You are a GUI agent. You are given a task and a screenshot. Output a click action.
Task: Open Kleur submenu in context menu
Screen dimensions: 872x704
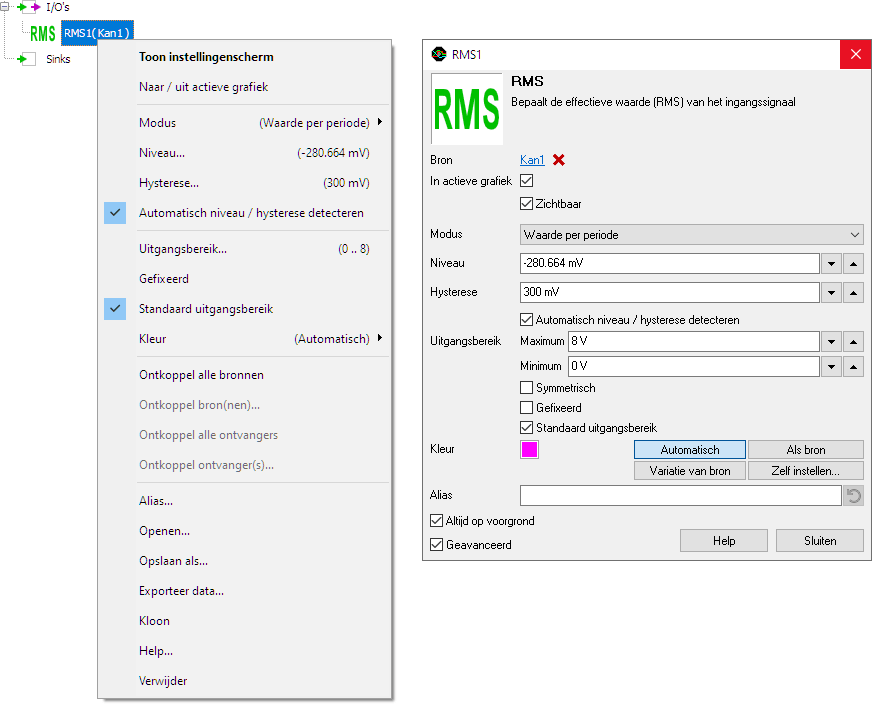[245, 339]
